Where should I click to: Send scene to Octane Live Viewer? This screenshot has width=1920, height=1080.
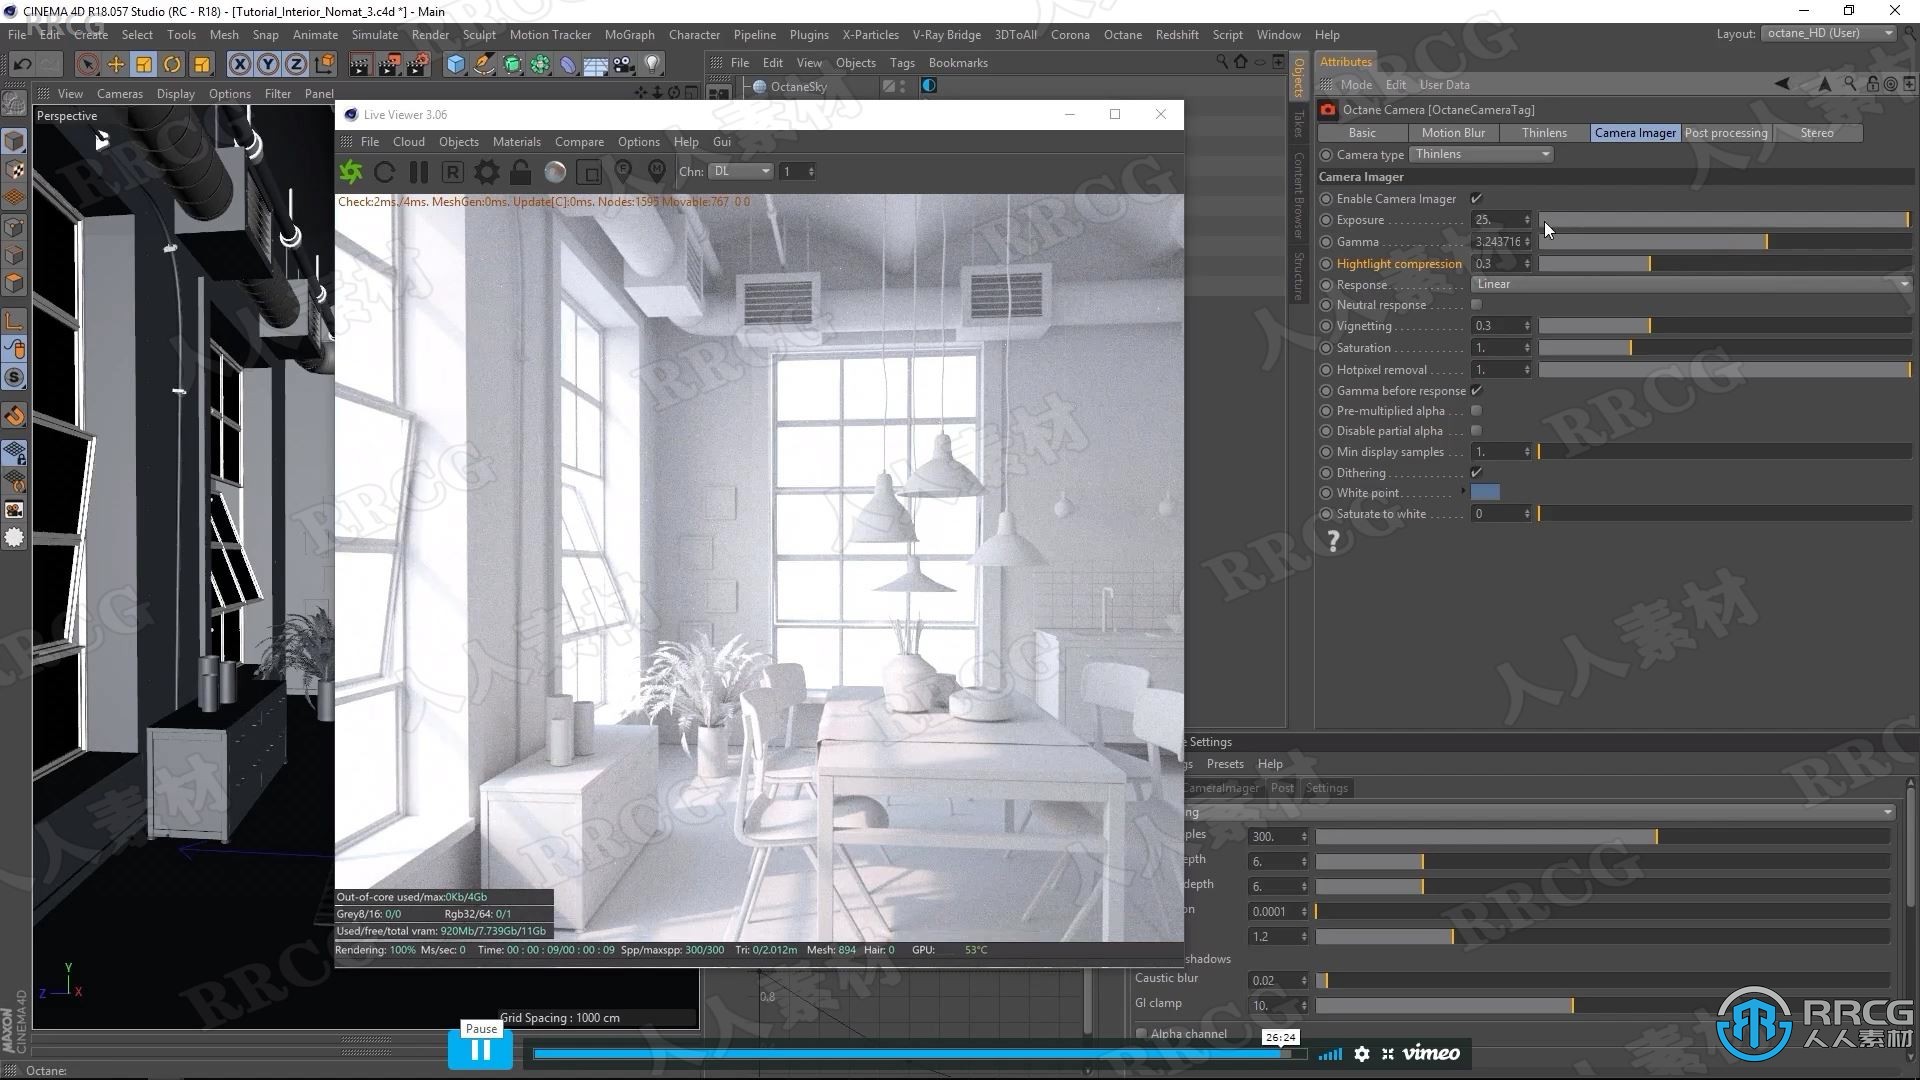[351, 172]
